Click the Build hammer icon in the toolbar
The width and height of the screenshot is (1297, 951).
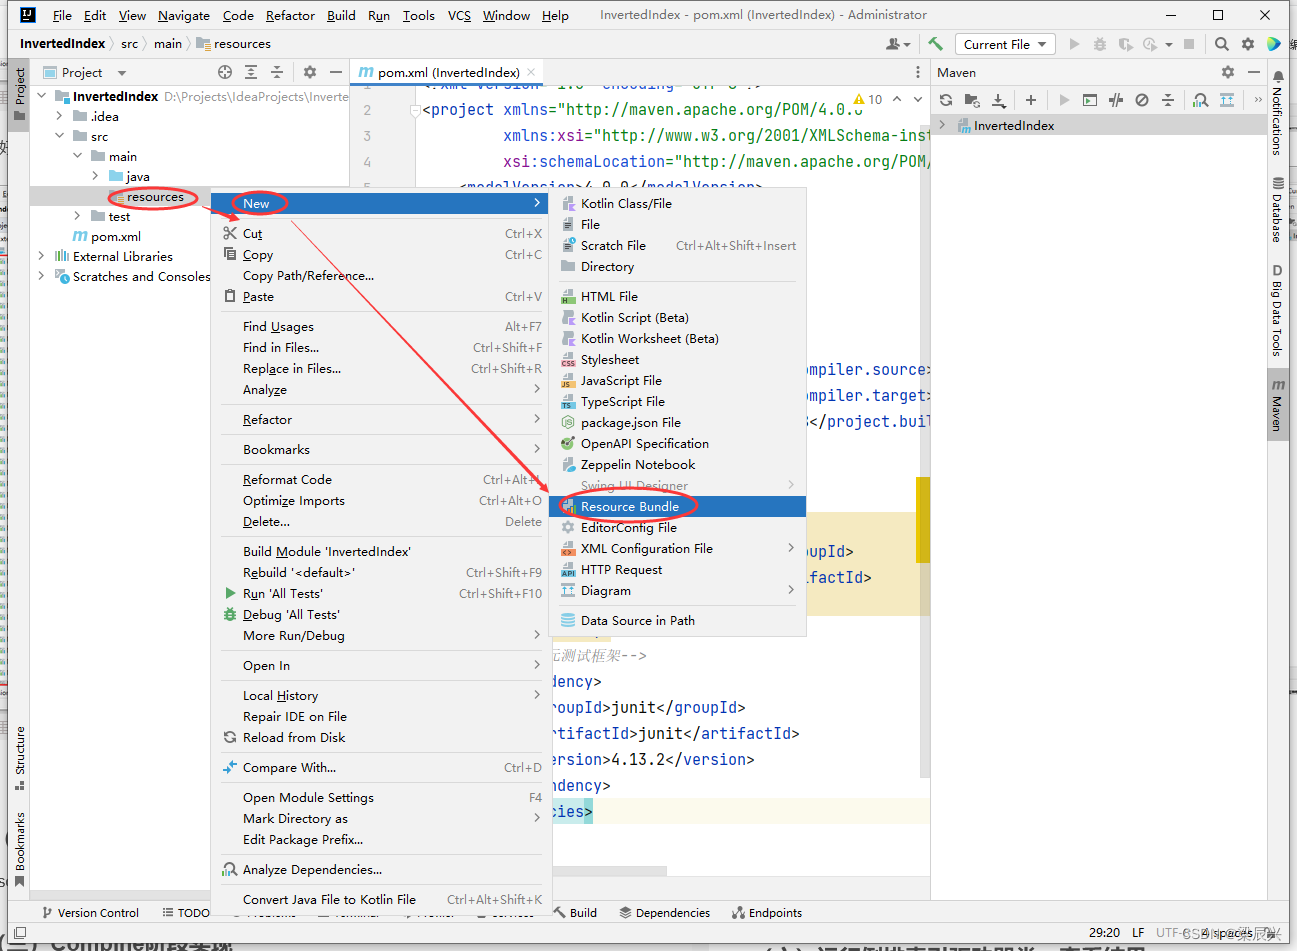[x=935, y=44]
